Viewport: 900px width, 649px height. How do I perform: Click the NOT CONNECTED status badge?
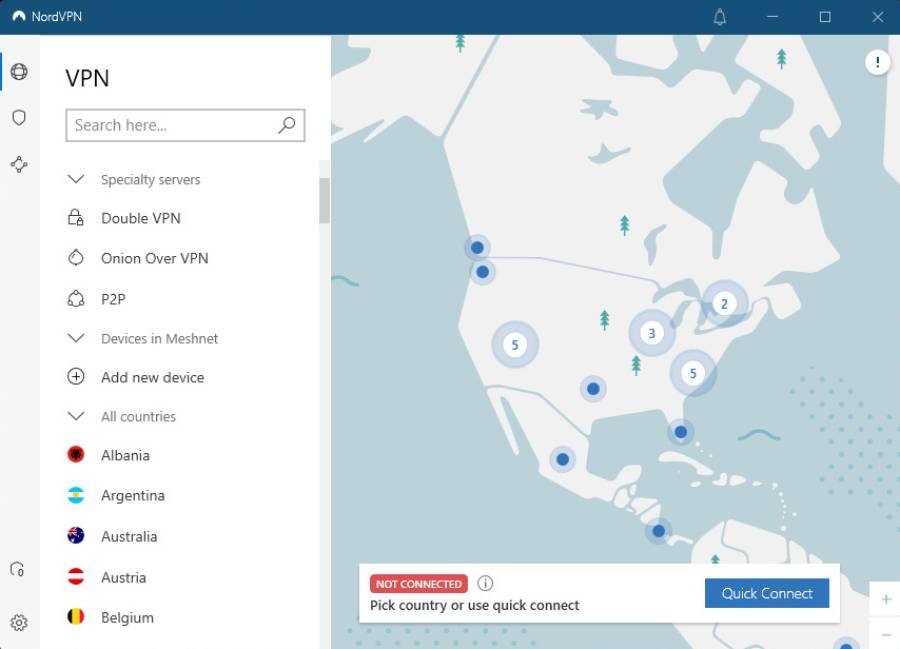pyautogui.click(x=418, y=584)
